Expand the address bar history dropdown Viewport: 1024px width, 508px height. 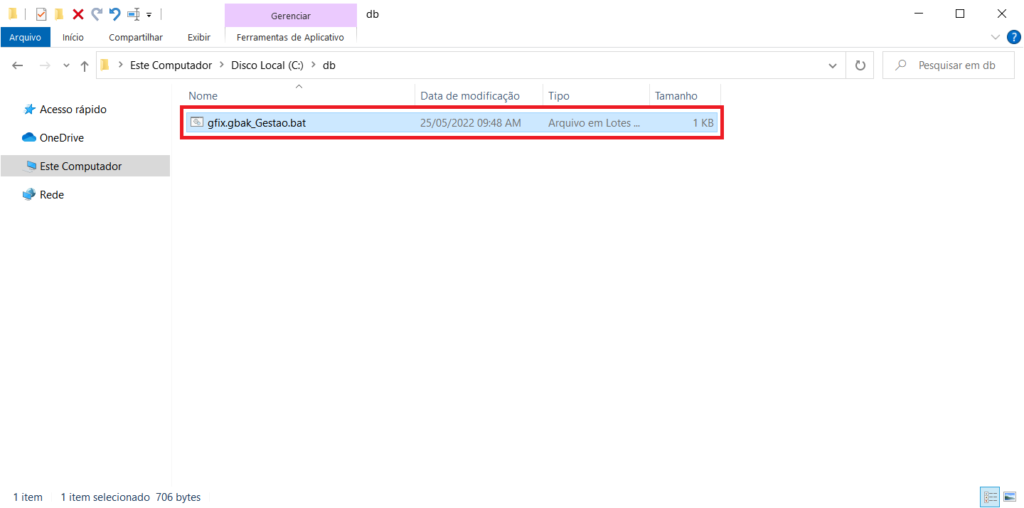833,65
